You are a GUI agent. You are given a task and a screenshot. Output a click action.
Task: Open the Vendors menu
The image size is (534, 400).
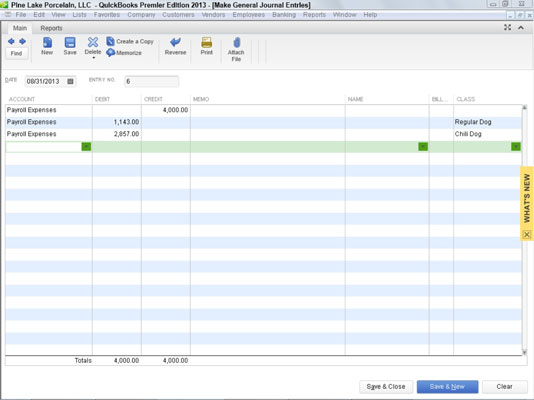click(x=213, y=15)
